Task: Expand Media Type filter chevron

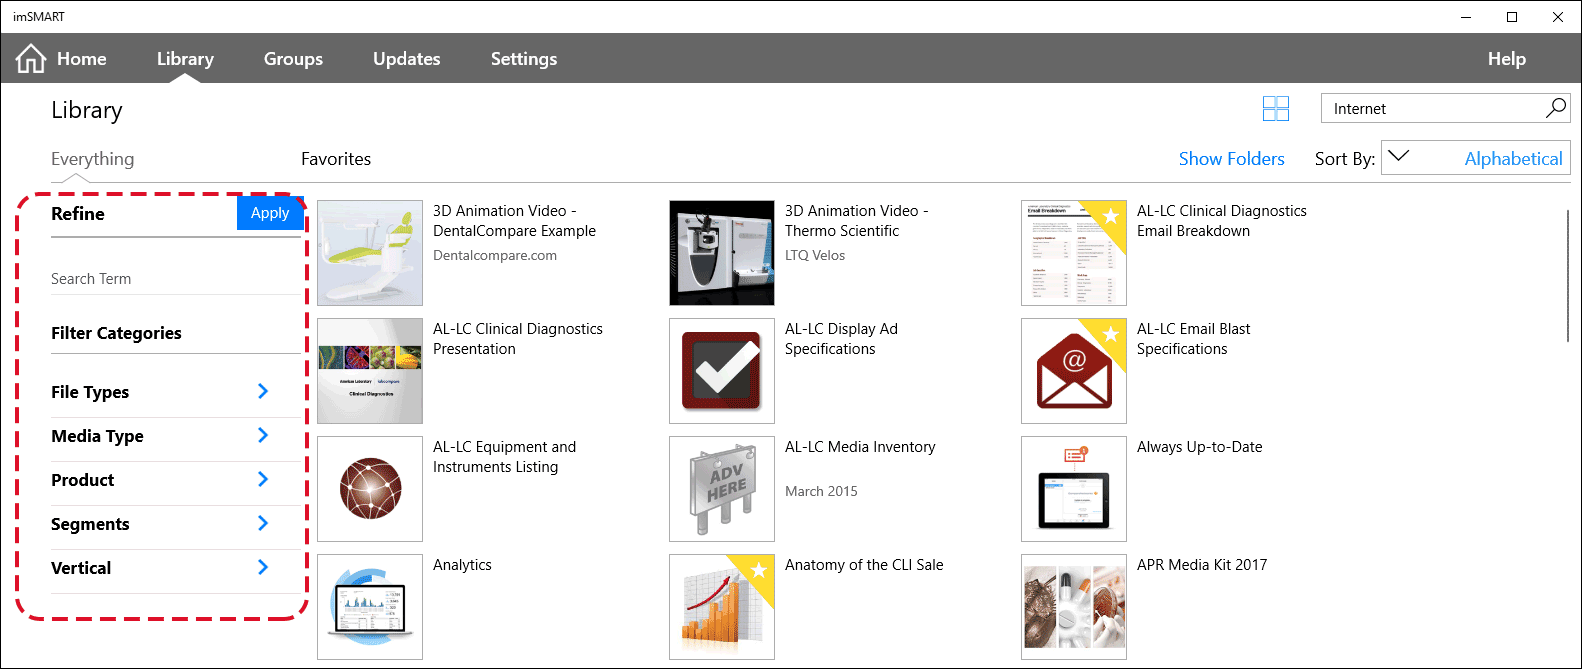Action: tap(263, 435)
